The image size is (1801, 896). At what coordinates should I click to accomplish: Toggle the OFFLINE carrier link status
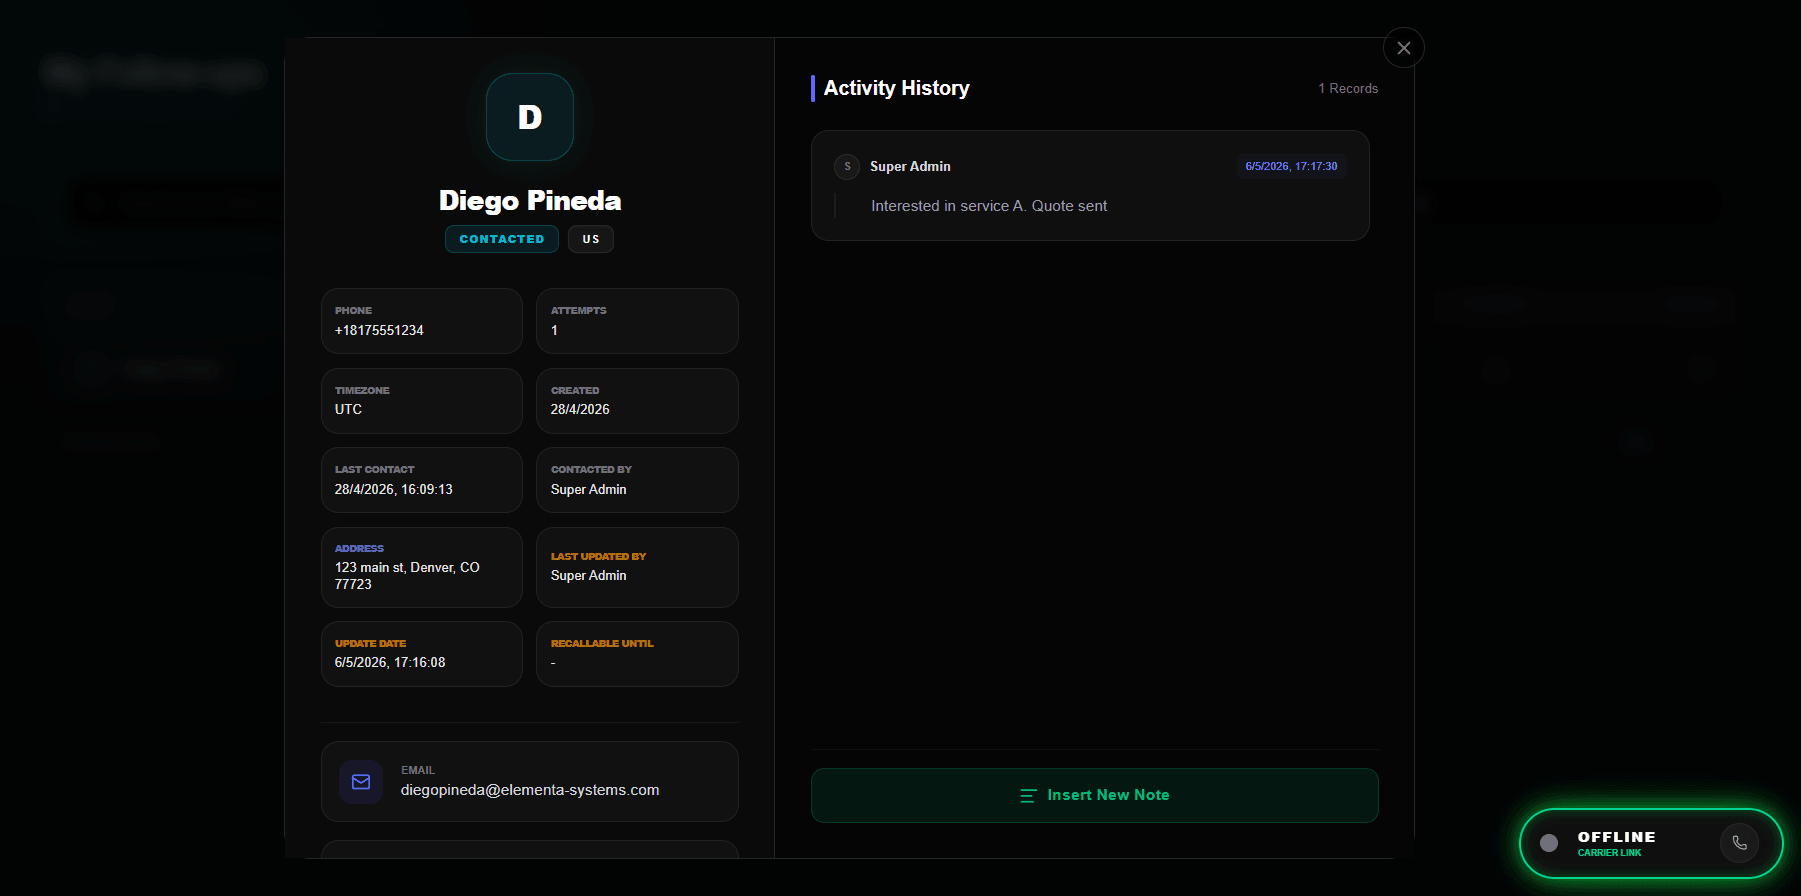pyautogui.click(x=1651, y=843)
